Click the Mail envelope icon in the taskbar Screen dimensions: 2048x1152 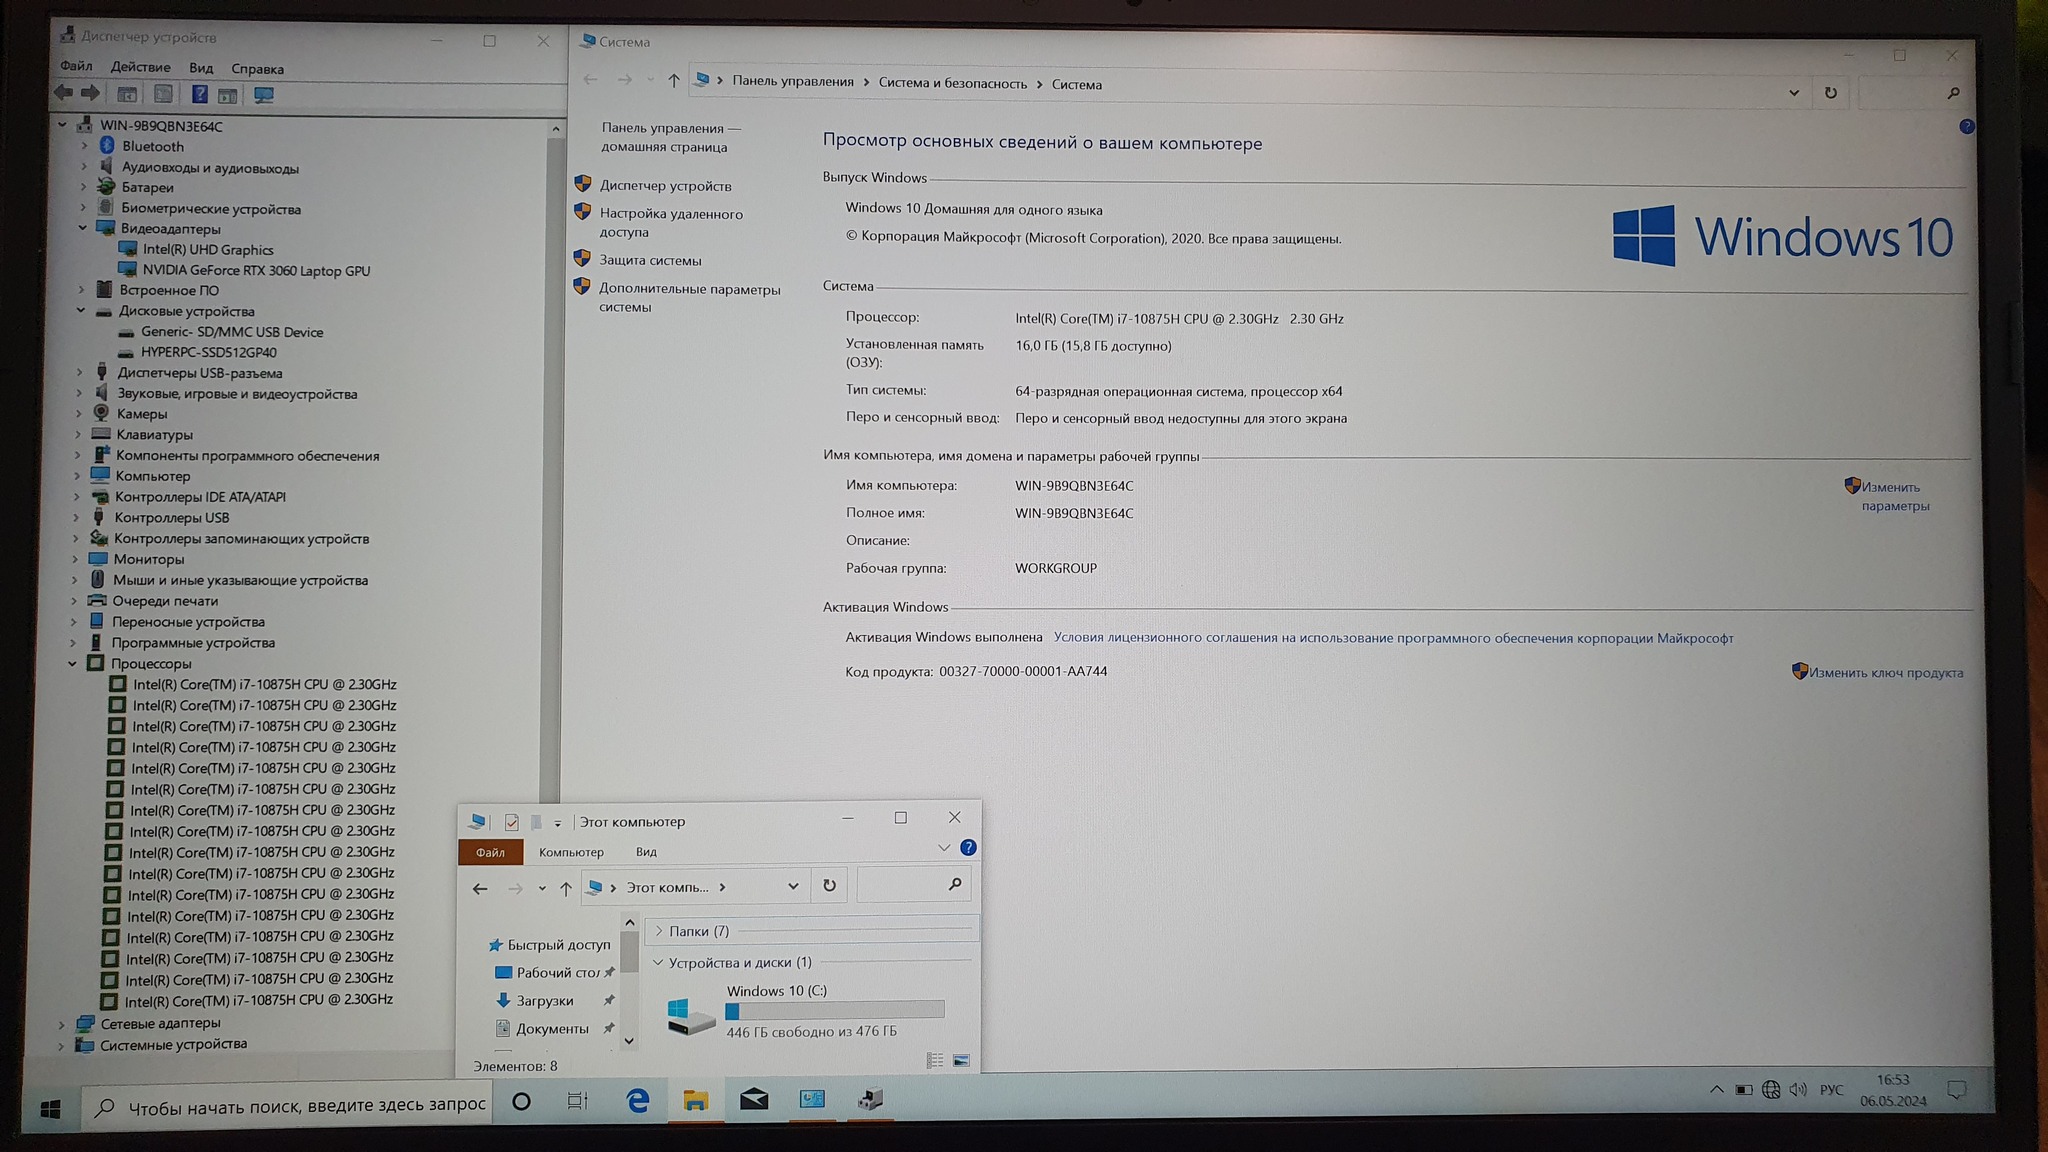point(754,1100)
